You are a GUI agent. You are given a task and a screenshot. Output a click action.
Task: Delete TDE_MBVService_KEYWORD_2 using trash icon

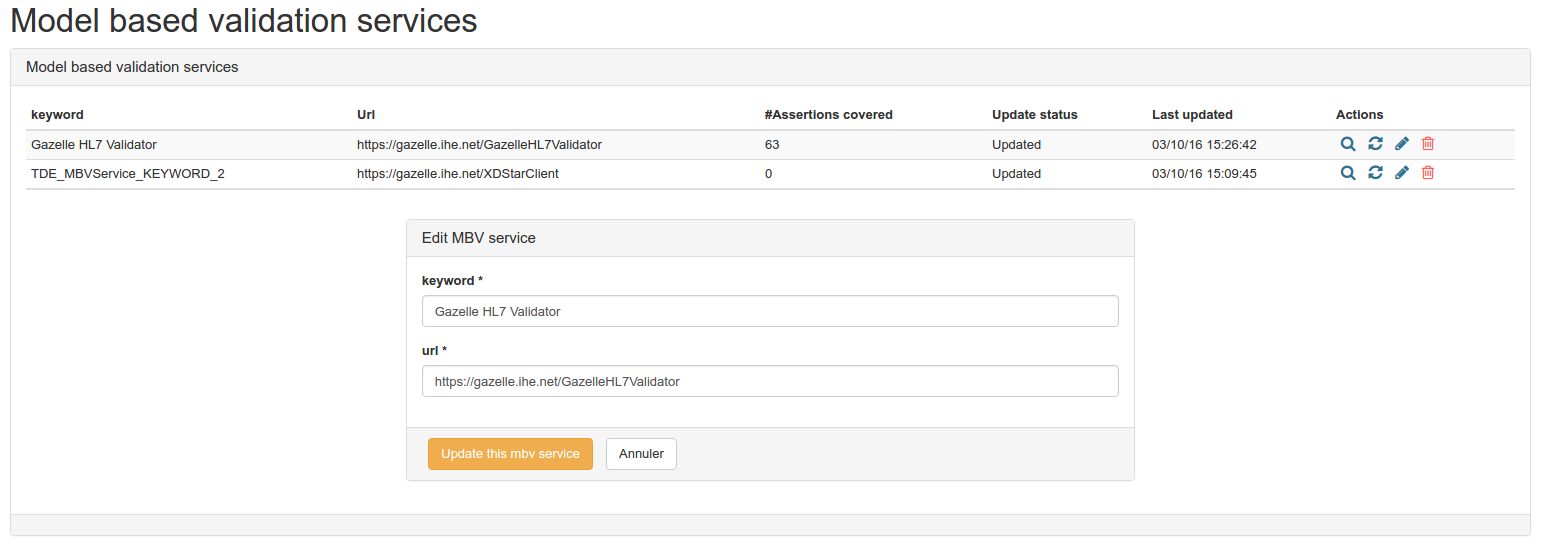pos(1428,173)
